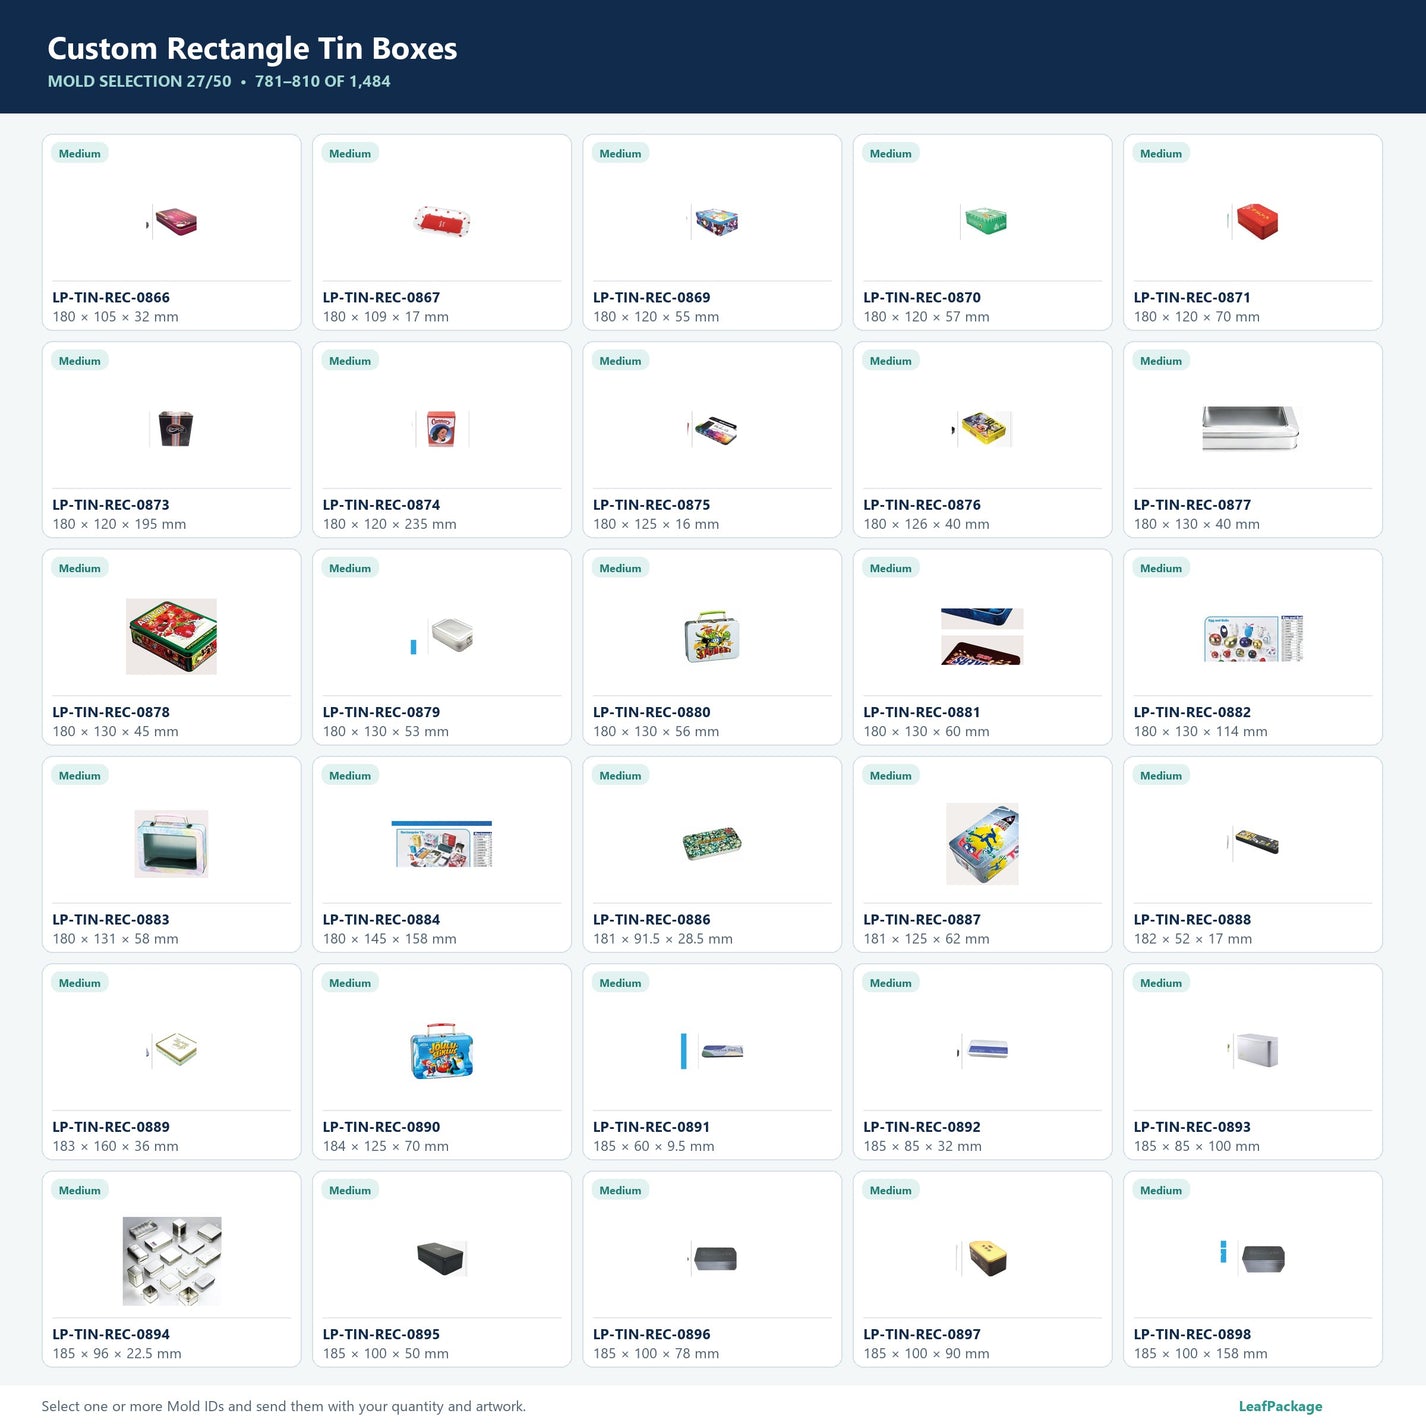Open the blue LP-TIN-REC-0890 lunchbox image
This screenshot has height=1426, width=1426.
click(442, 1051)
